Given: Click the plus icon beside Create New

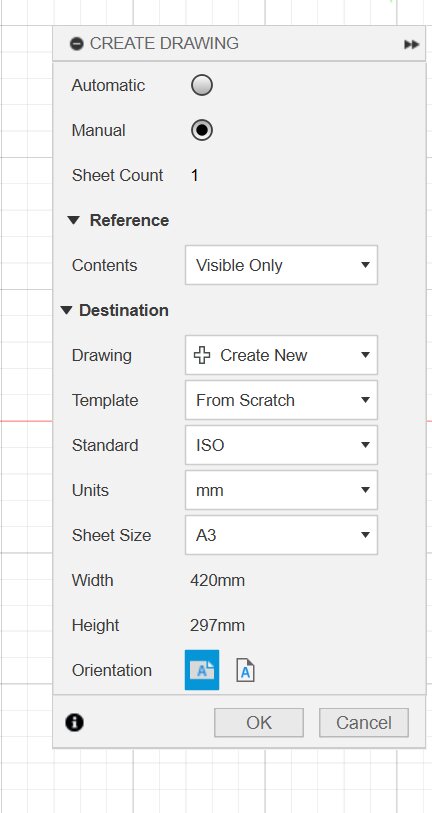Looking at the screenshot, I should click(202, 355).
